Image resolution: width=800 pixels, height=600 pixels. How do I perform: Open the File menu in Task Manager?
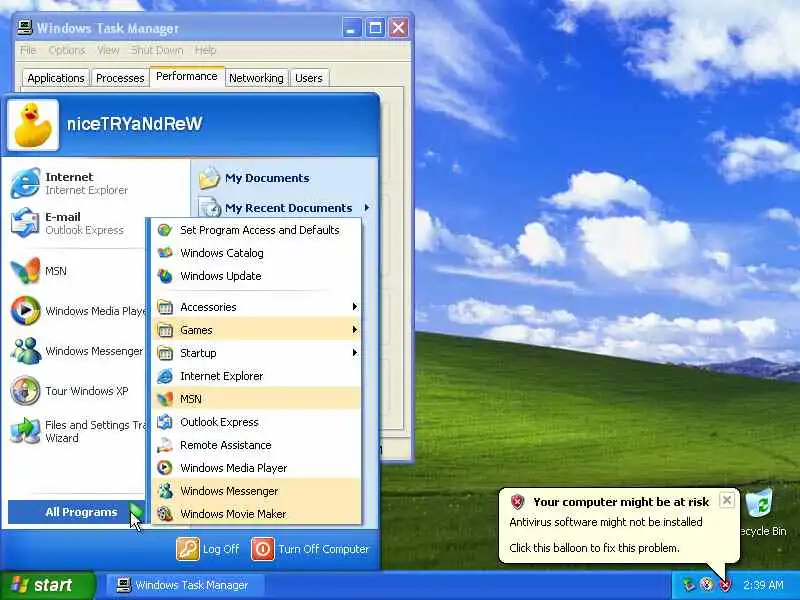click(28, 50)
